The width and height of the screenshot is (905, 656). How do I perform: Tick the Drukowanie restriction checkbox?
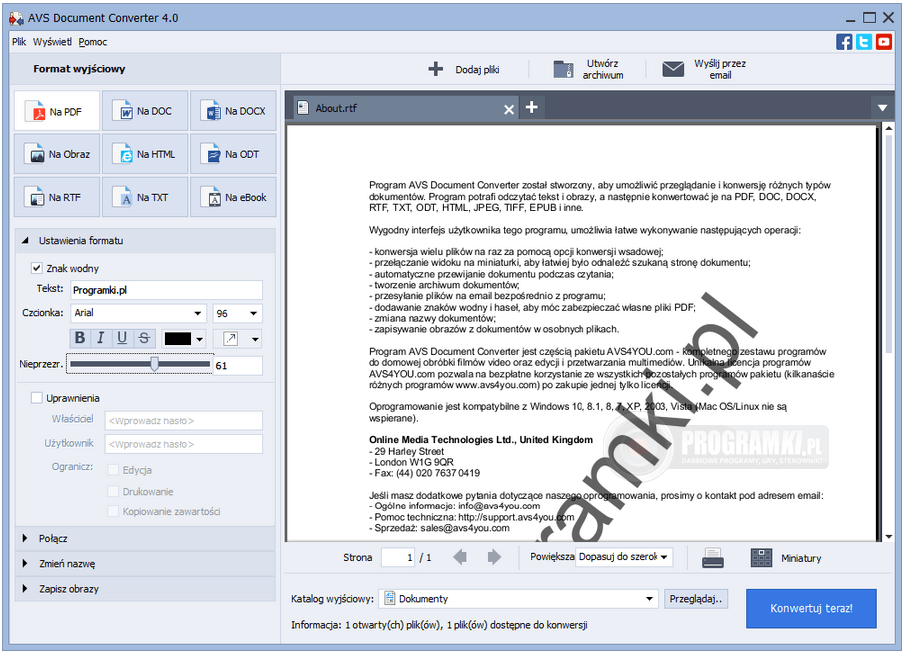(113, 492)
